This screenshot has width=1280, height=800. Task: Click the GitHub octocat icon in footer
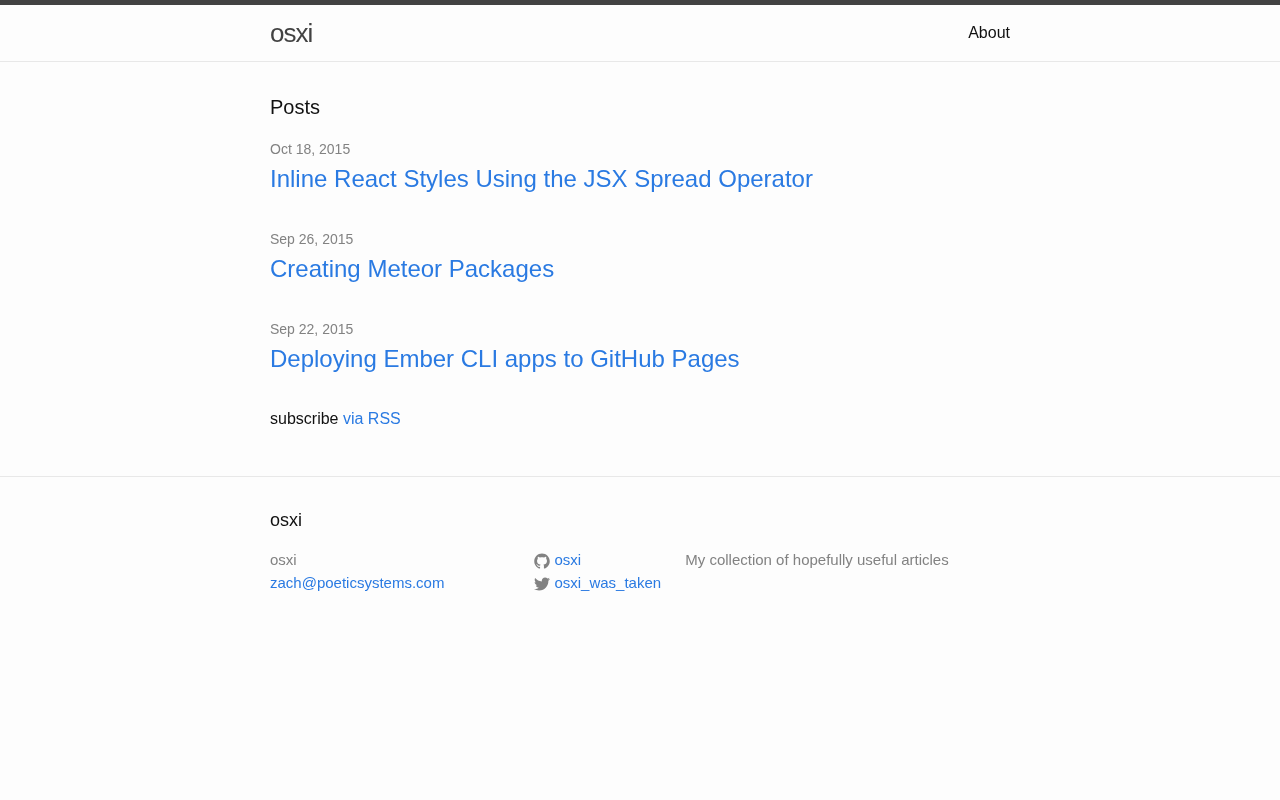click(542, 561)
